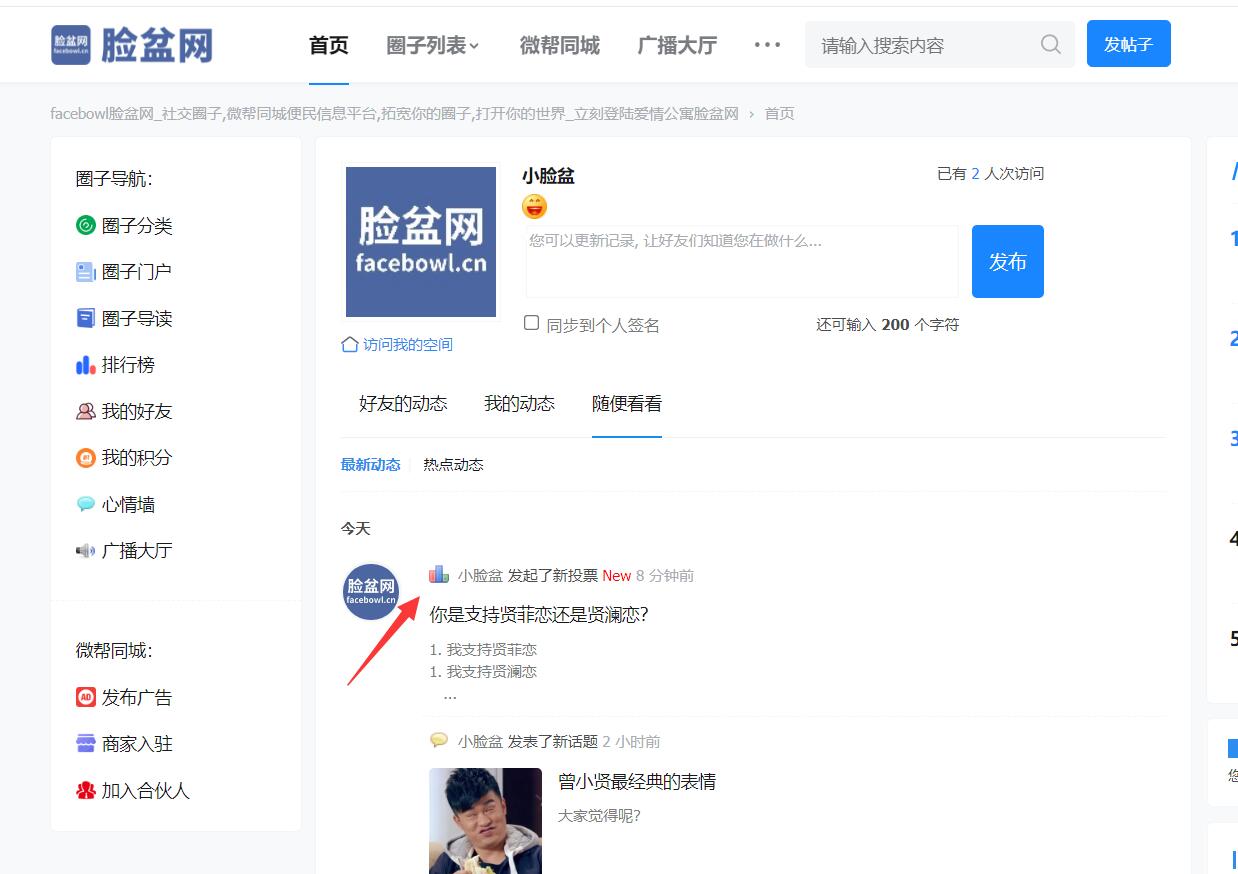Enable 同步到个人签名 checkbox

pos(533,324)
